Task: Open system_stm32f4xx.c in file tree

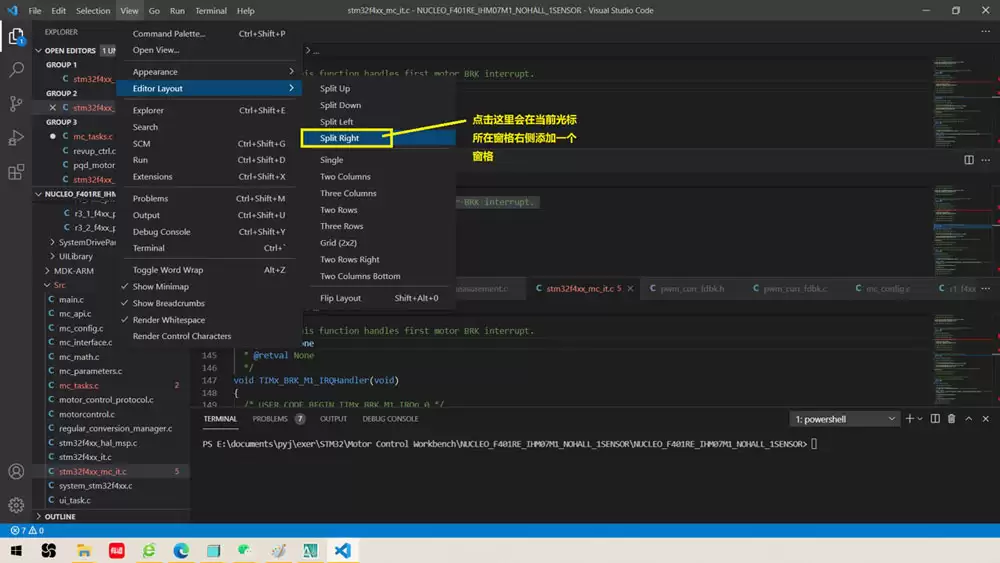Action: pos(96,486)
